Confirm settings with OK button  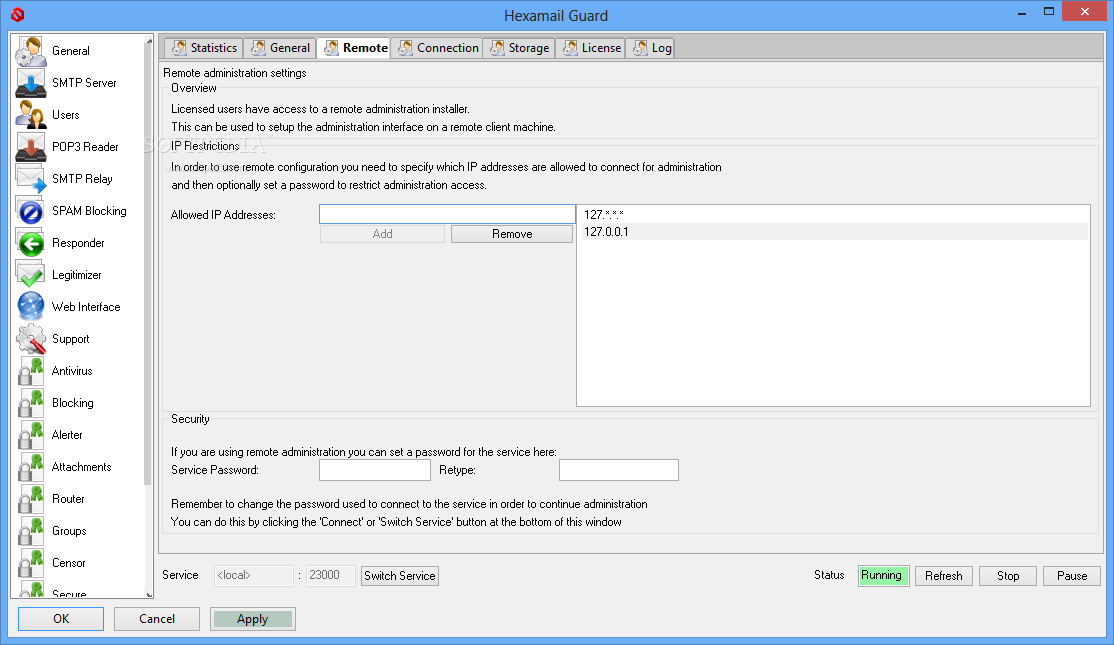point(61,619)
